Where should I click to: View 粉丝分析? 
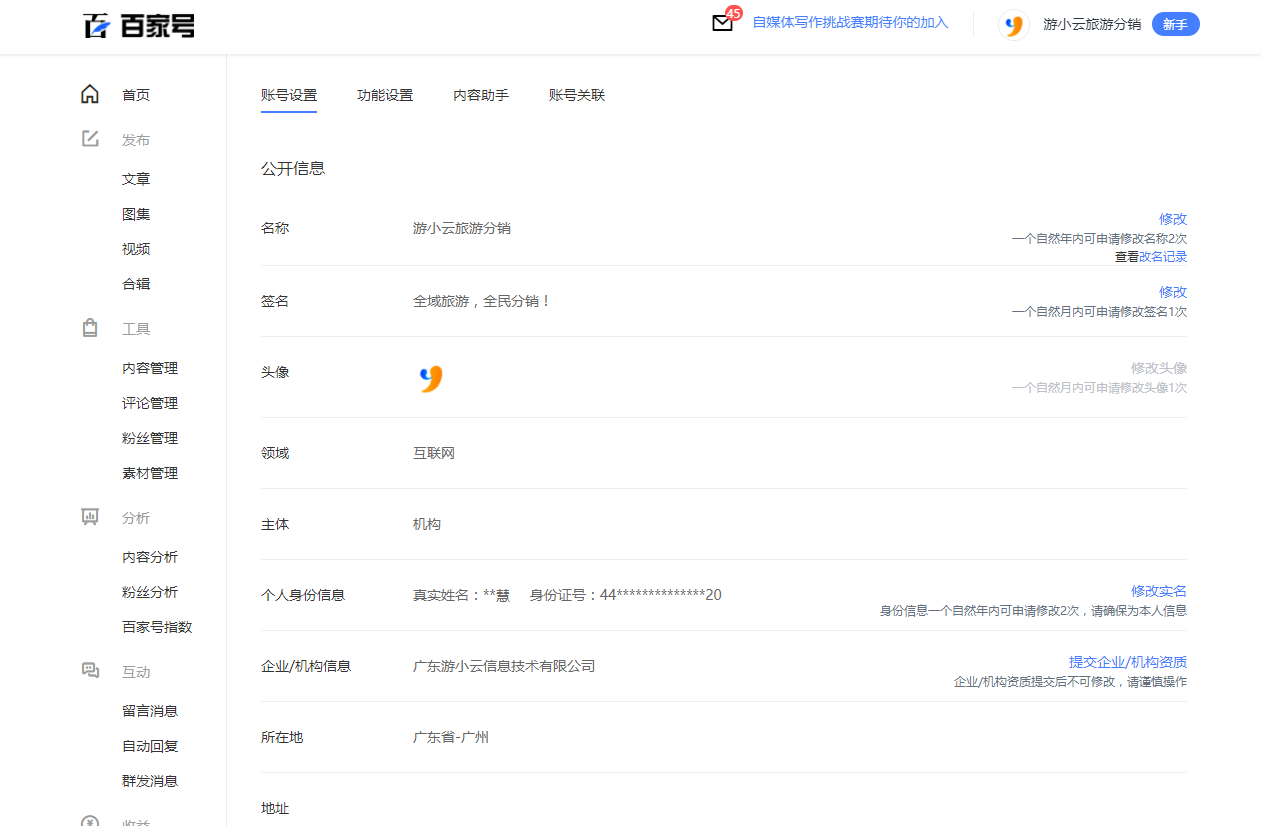click(x=150, y=592)
